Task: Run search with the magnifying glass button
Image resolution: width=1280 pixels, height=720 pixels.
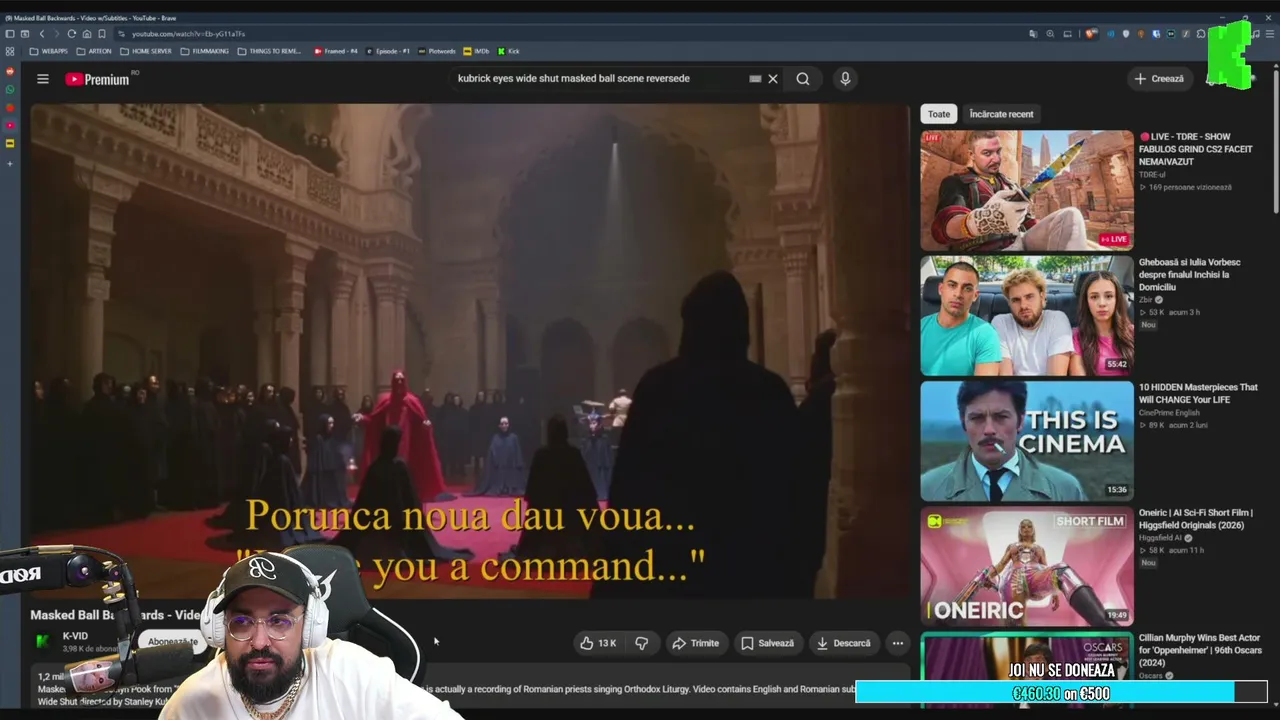Action: (803, 79)
